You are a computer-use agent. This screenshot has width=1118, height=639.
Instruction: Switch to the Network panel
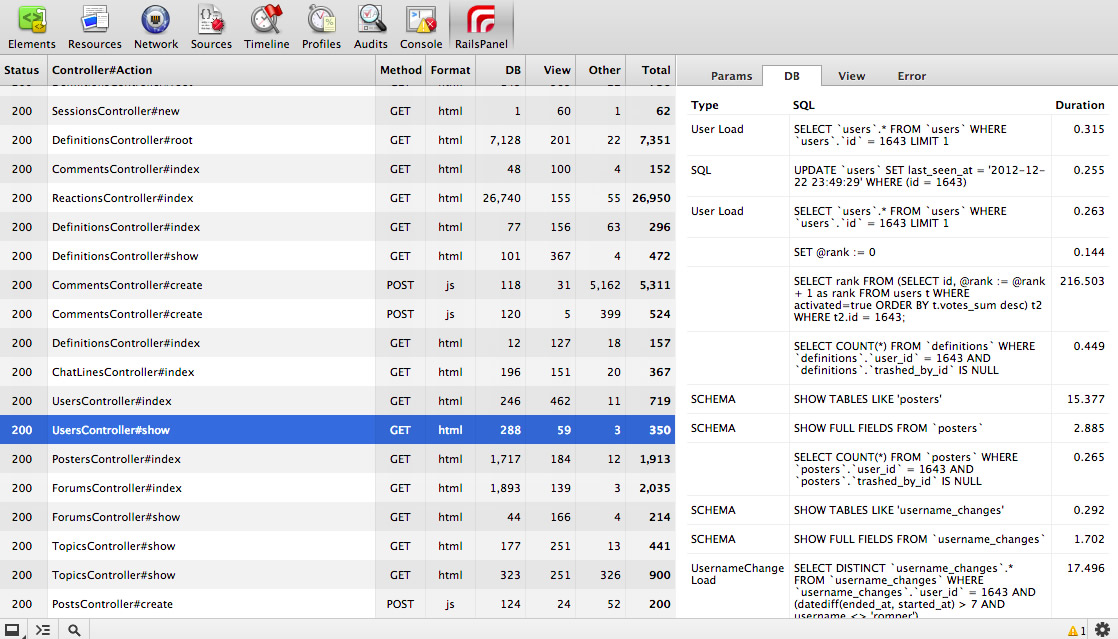[156, 26]
